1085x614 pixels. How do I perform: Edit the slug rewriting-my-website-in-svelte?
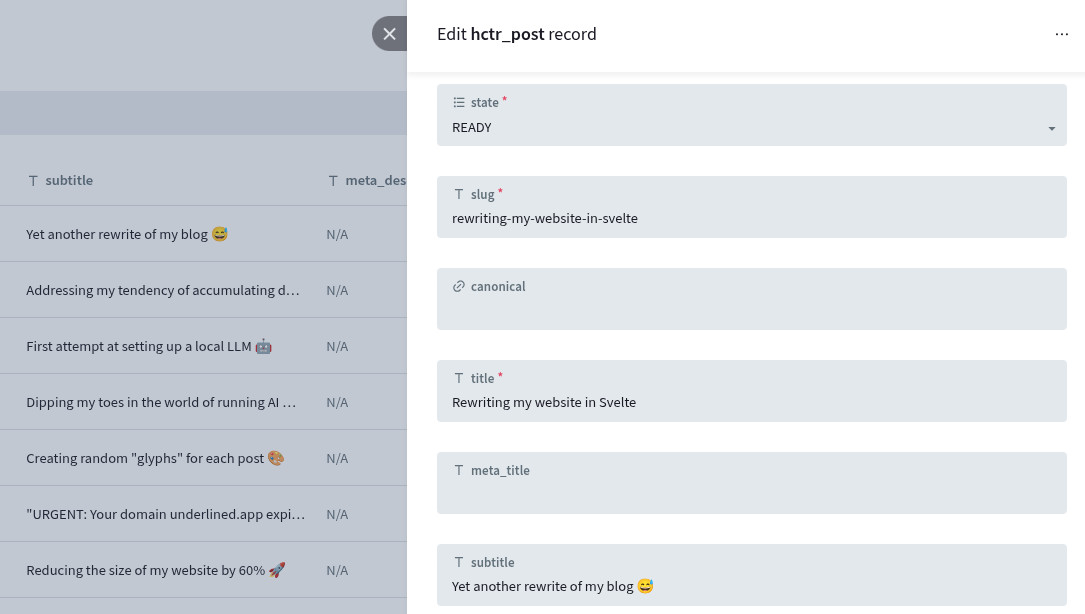[752, 218]
